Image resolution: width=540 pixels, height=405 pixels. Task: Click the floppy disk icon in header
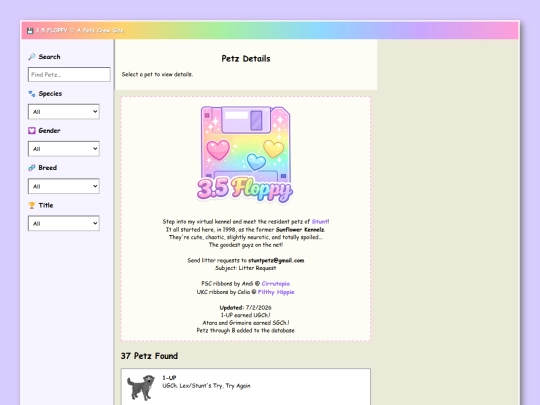coord(30,30)
